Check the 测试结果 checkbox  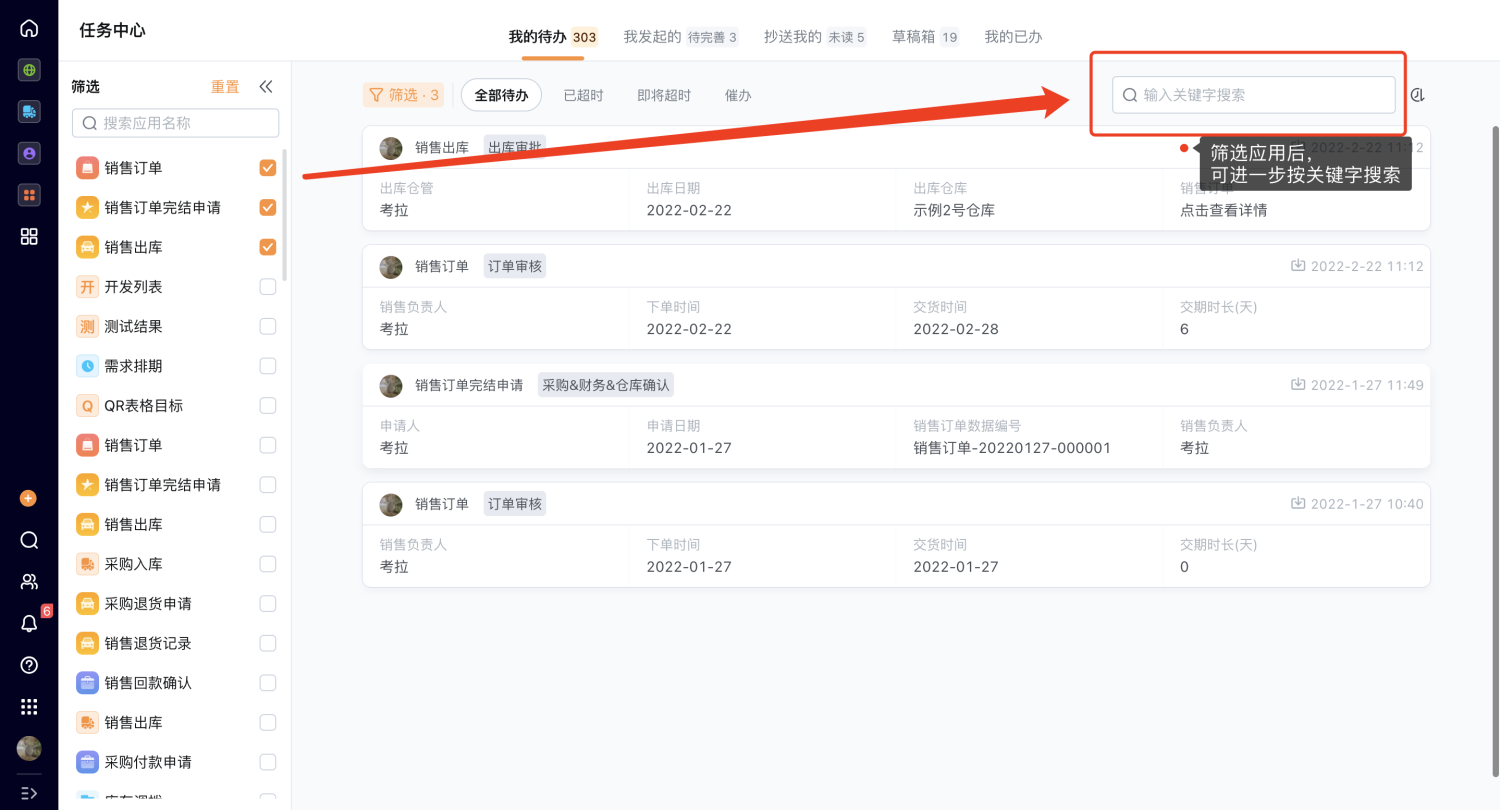pos(267,327)
